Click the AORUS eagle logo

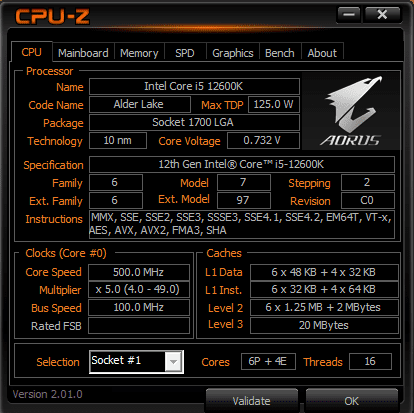tap(351, 111)
